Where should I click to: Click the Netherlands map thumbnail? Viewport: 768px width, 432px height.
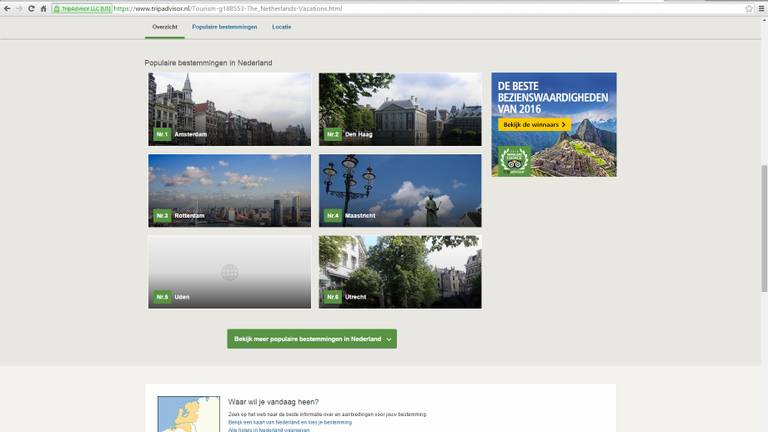pos(189,414)
